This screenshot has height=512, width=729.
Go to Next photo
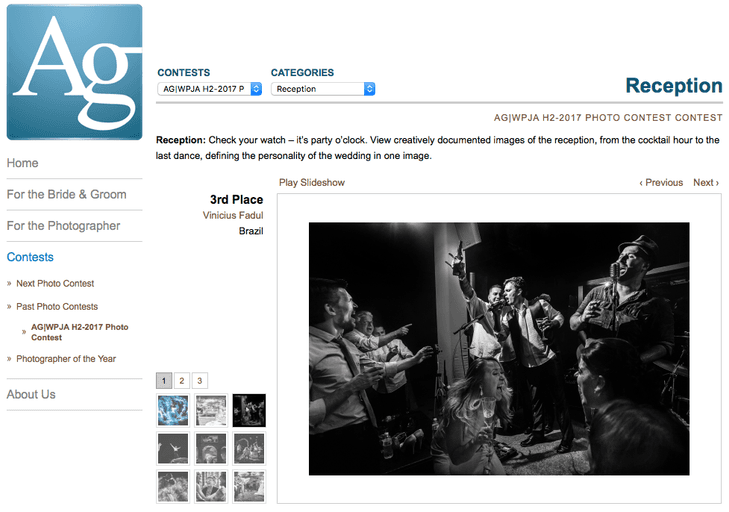[706, 183]
